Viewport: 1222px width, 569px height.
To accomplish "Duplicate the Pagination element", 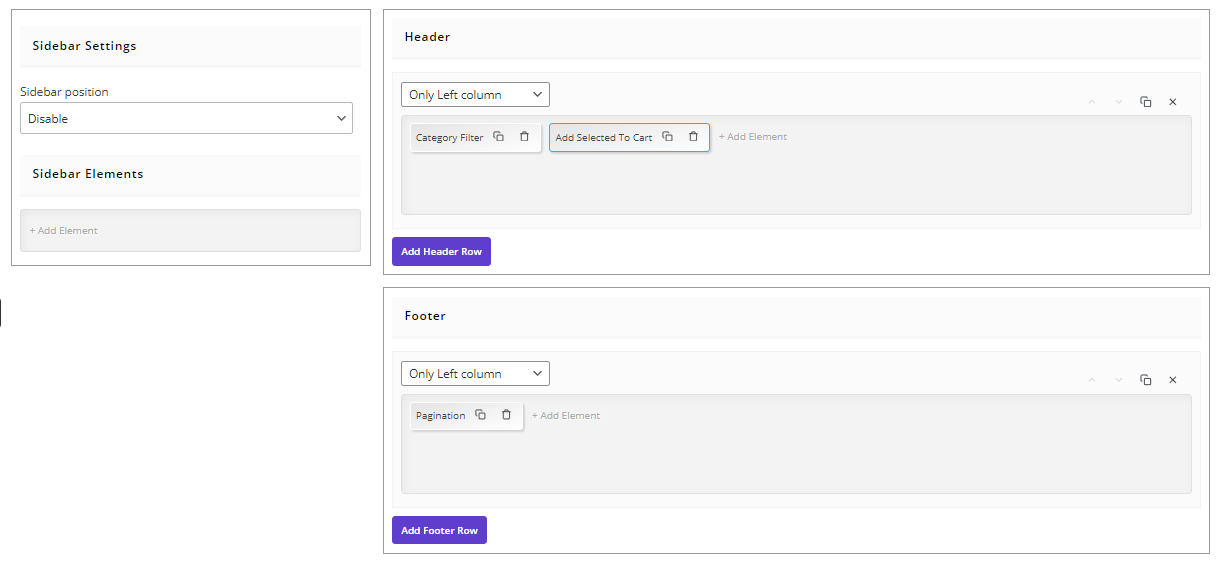I will [x=480, y=415].
